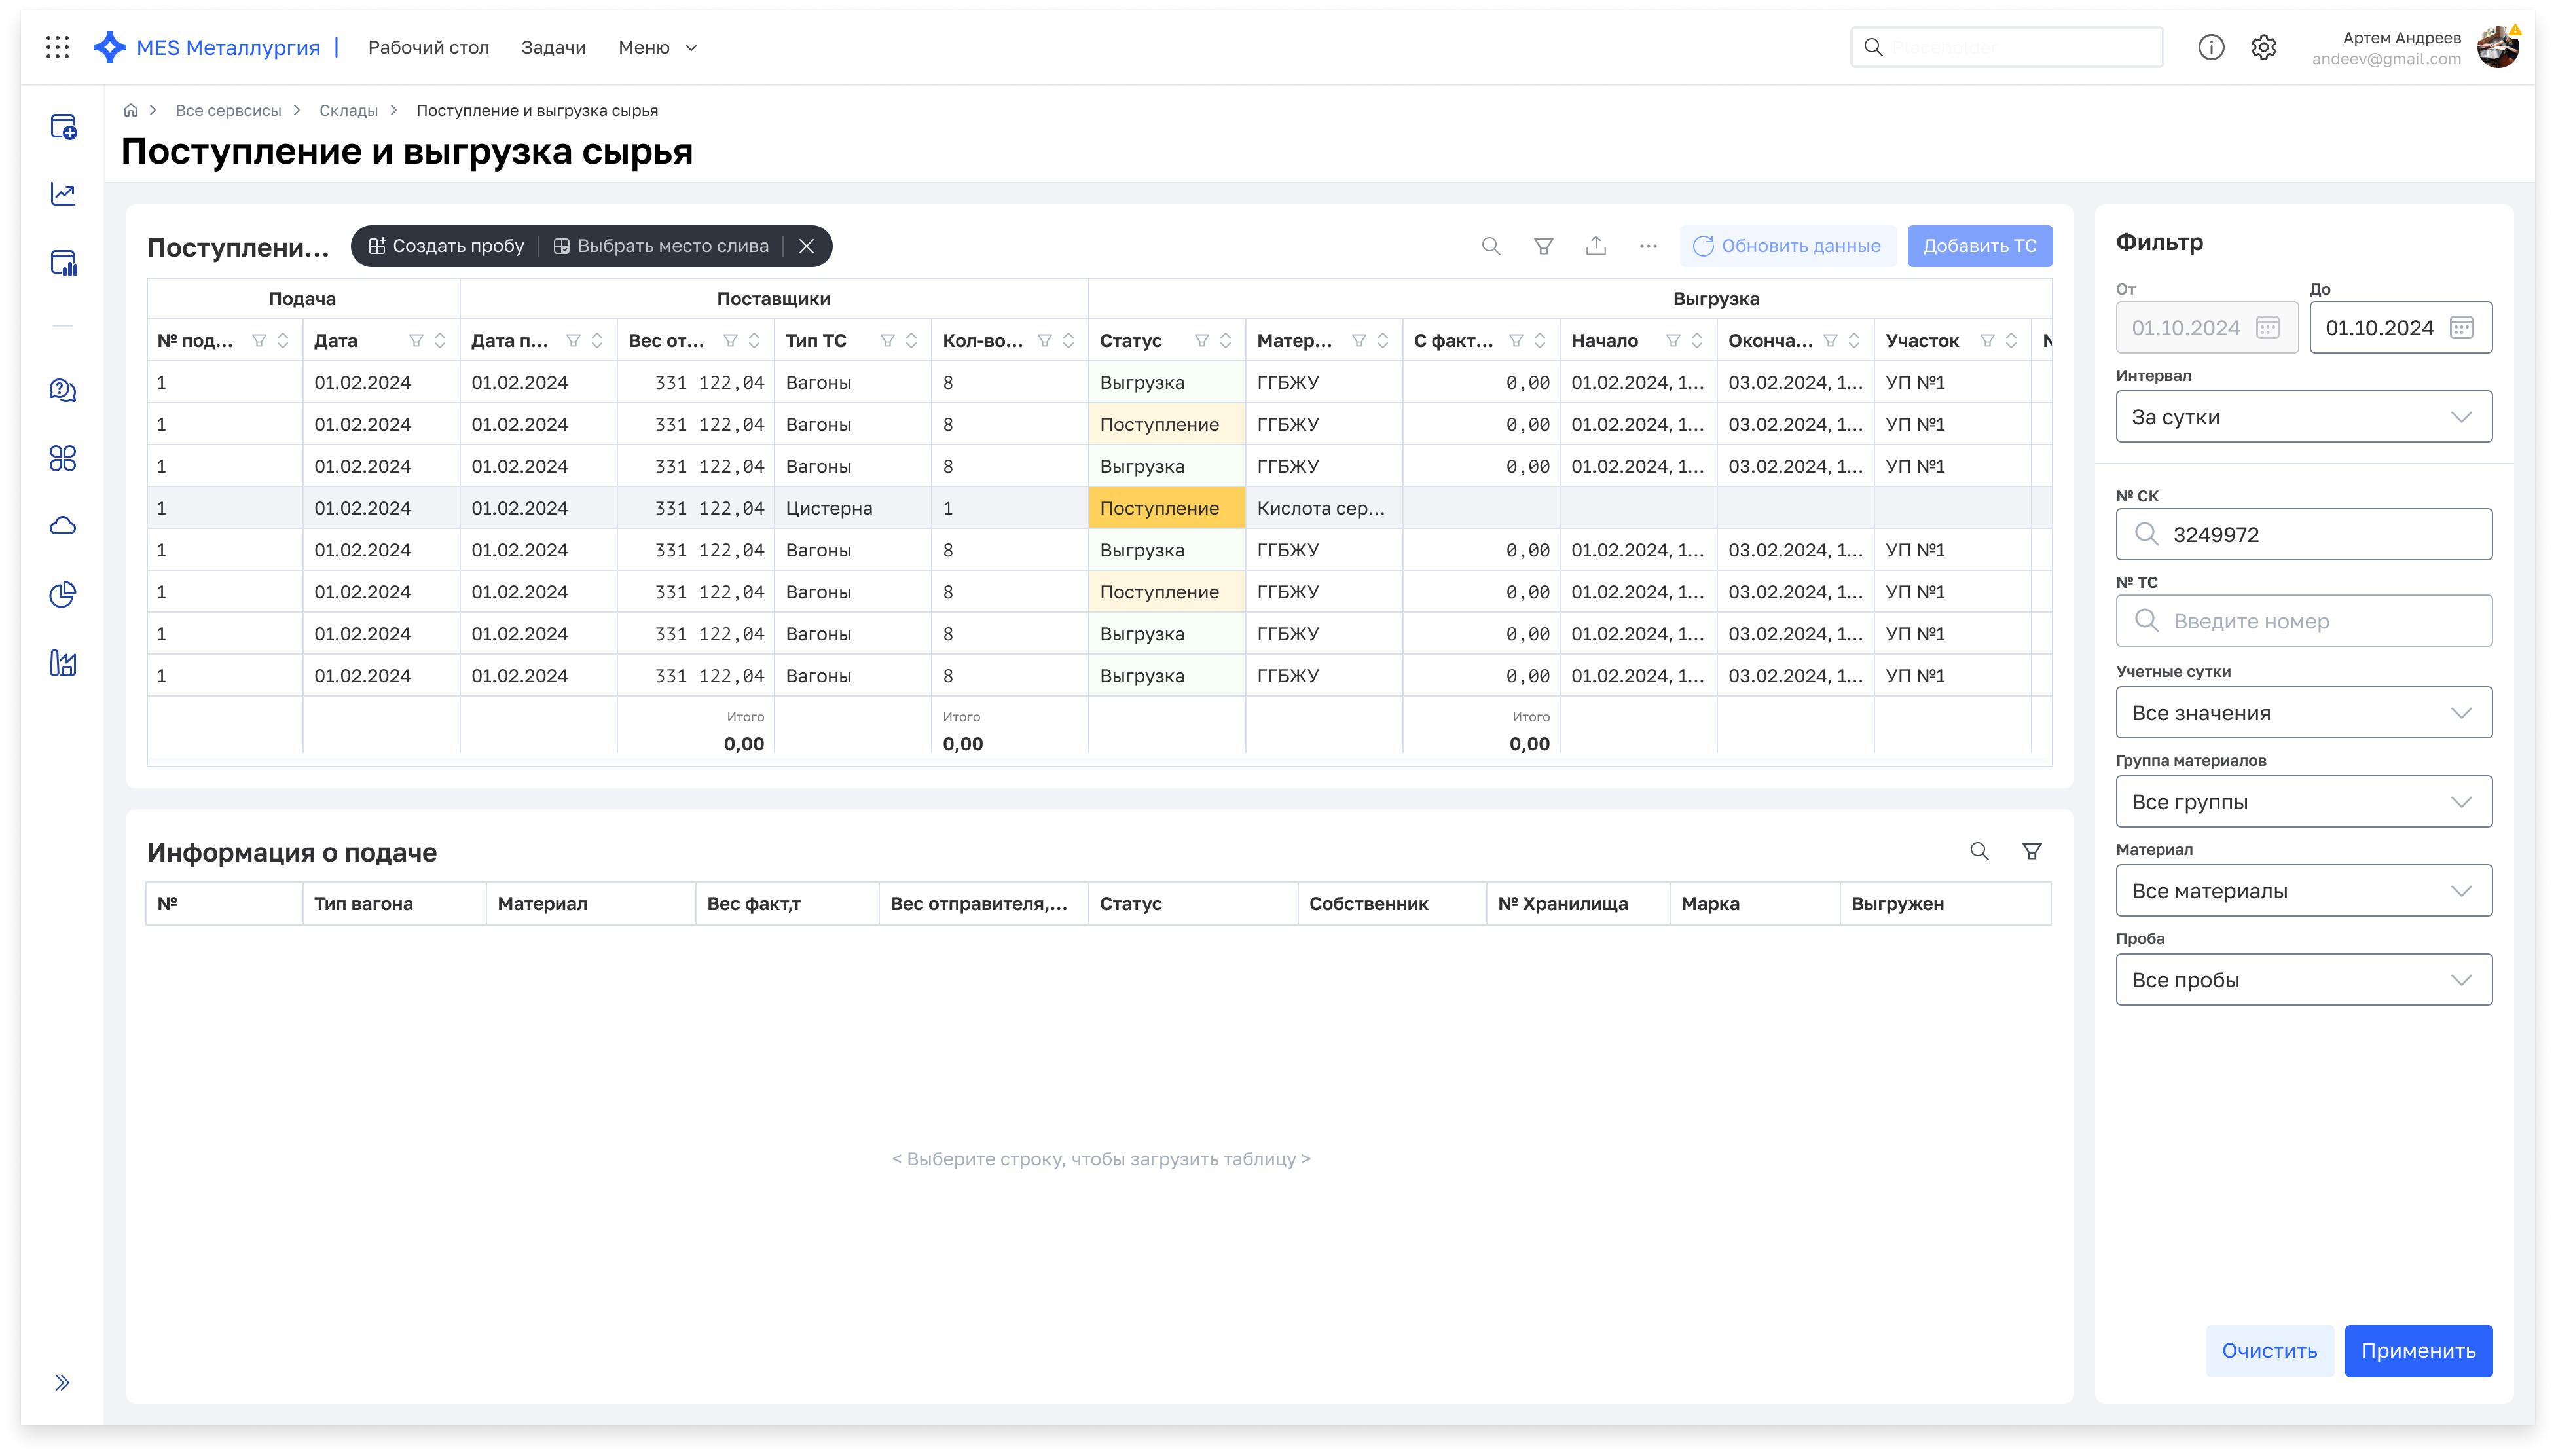Go to Рабочий стол in top navigation
2556x1456 pixels.
[428, 47]
